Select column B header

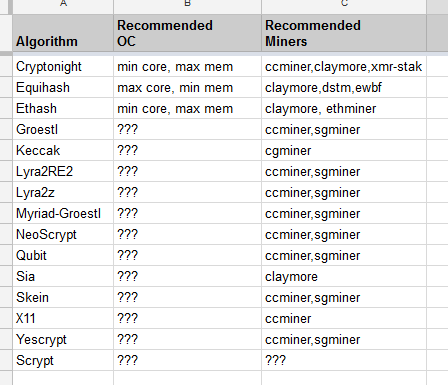[187, 5]
